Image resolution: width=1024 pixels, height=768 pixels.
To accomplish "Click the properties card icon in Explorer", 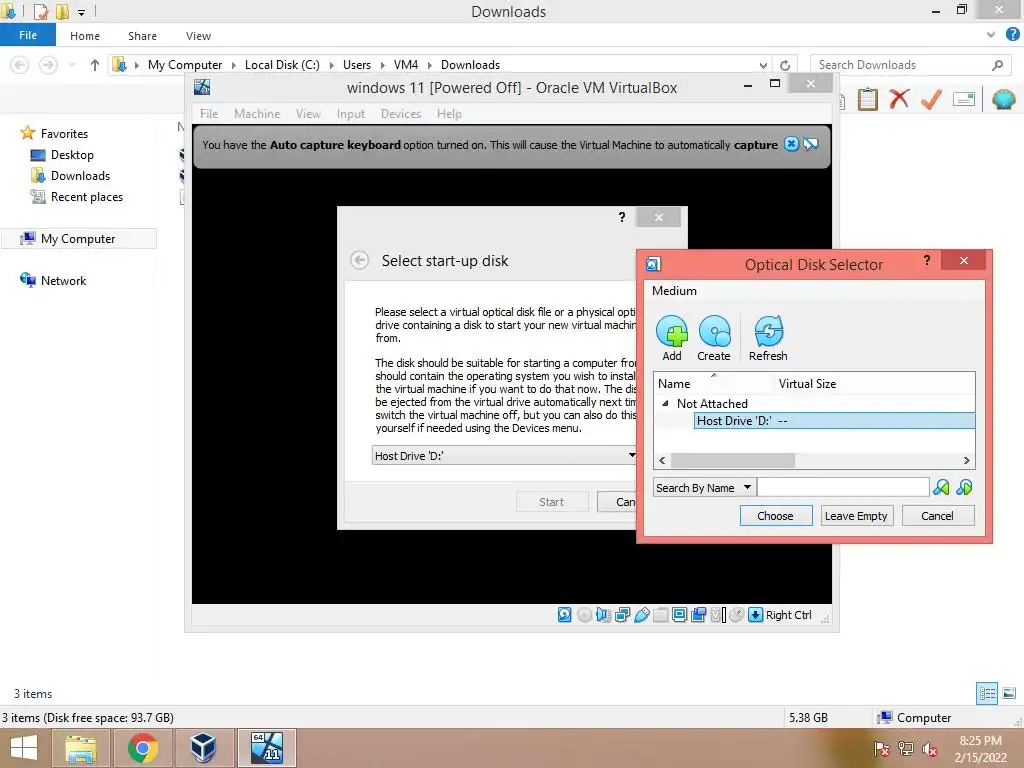I will 964,99.
